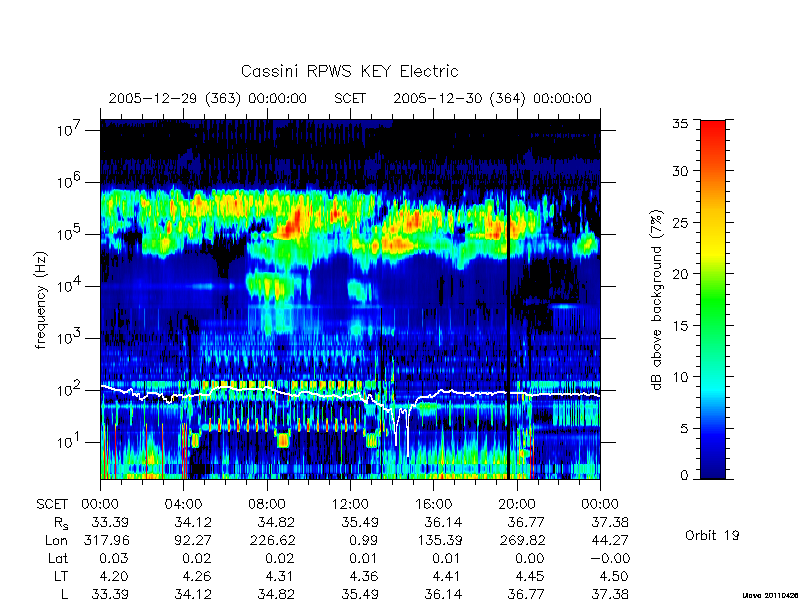Image resolution: width=800 pixels, height=600 pixels.
Task: Click the value 37.38 in the Rs row
Action: [610, 522]
